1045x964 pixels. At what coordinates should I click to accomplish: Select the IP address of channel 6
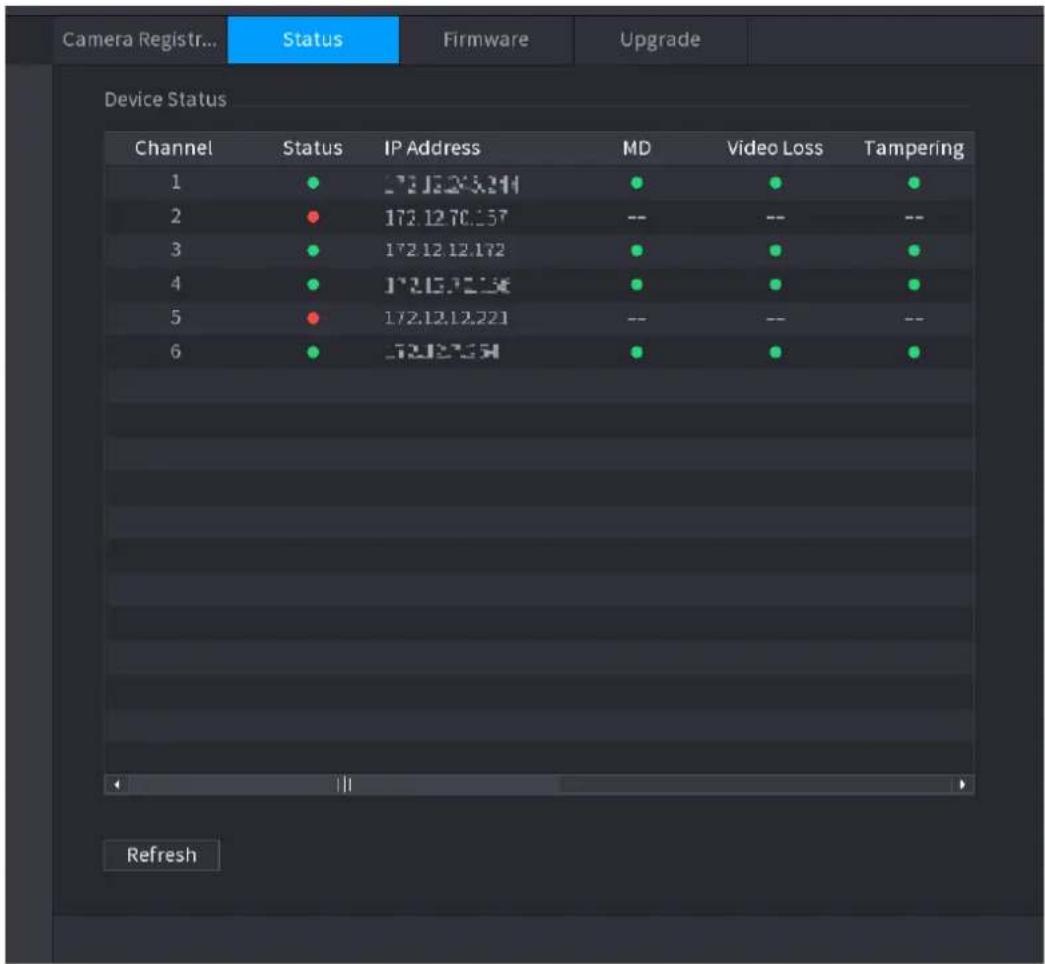442,352
